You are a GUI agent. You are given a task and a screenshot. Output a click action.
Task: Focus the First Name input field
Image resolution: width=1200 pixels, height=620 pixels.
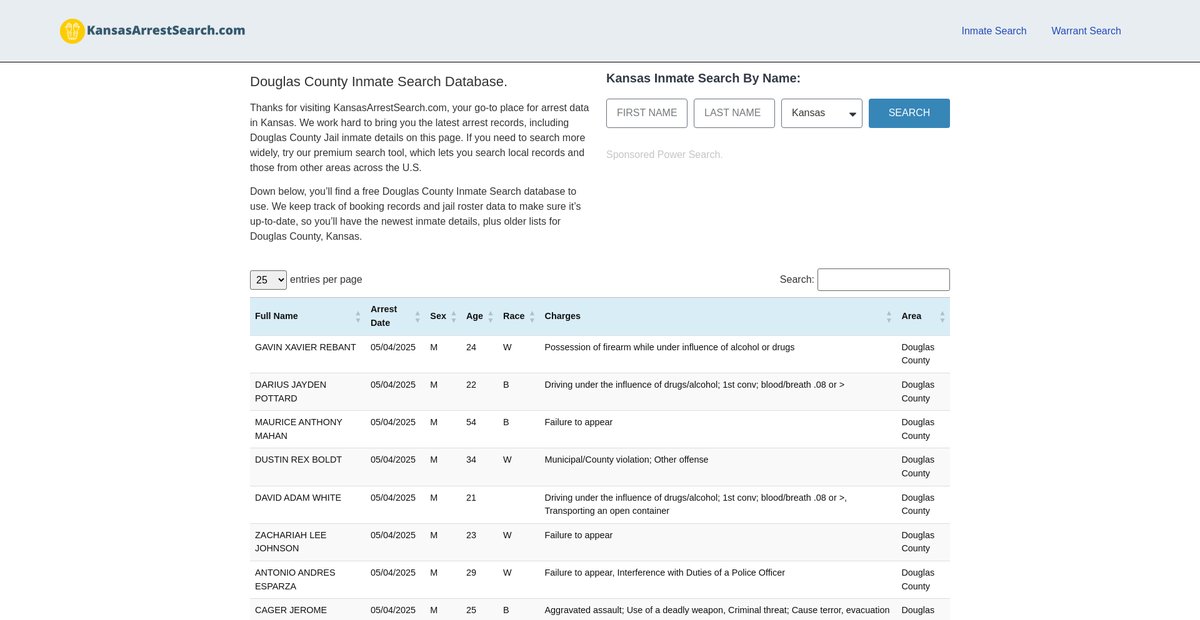(x=647, y=113)
